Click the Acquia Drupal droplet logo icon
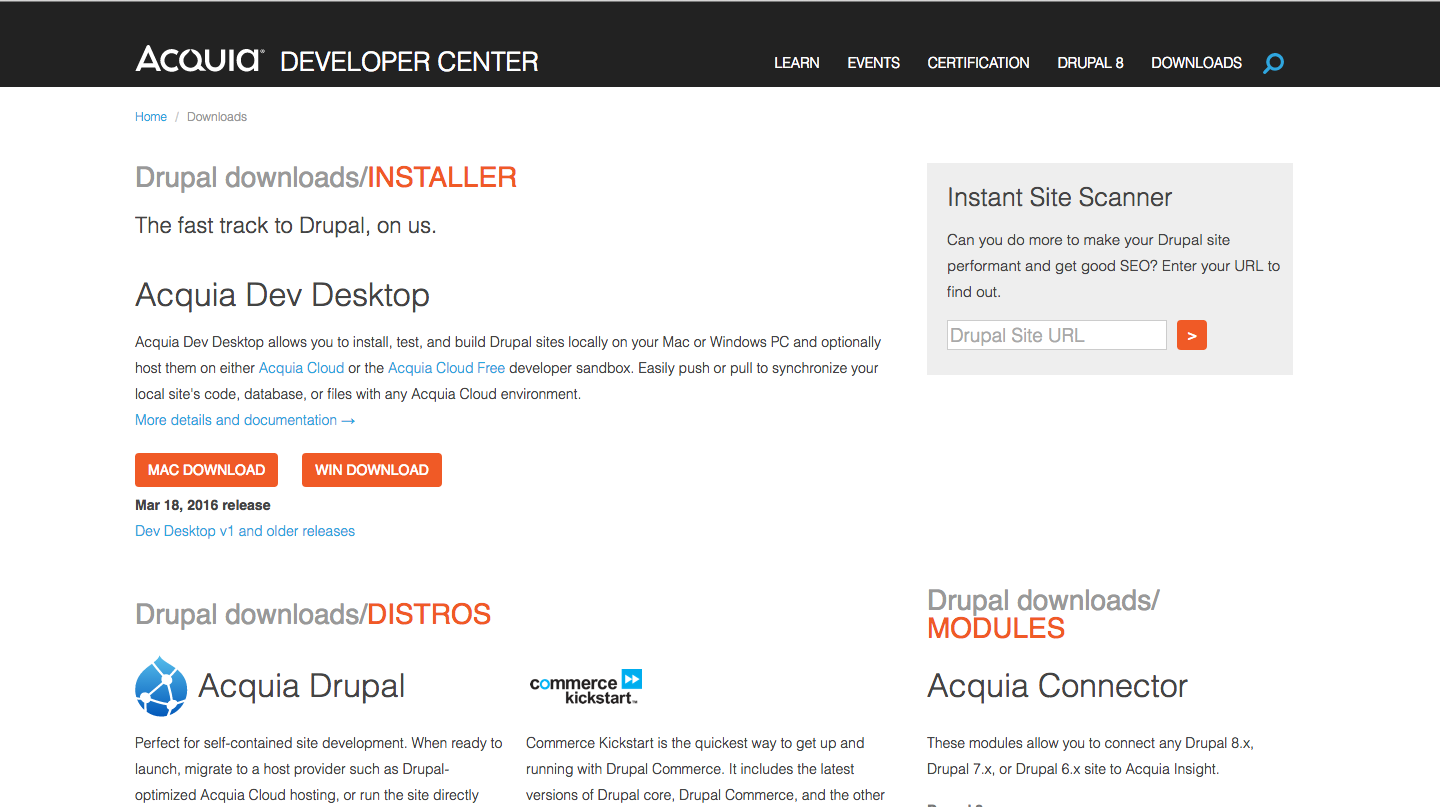 pos(161,686)
